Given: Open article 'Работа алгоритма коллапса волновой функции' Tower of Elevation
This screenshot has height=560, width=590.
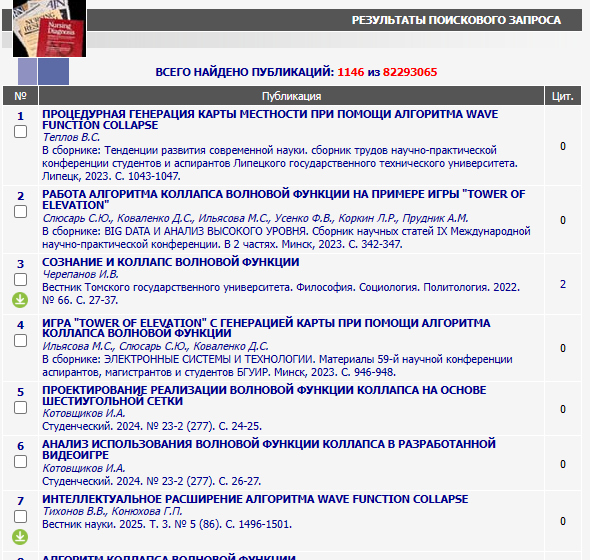Looking at the screenshot, I should 283,199.
